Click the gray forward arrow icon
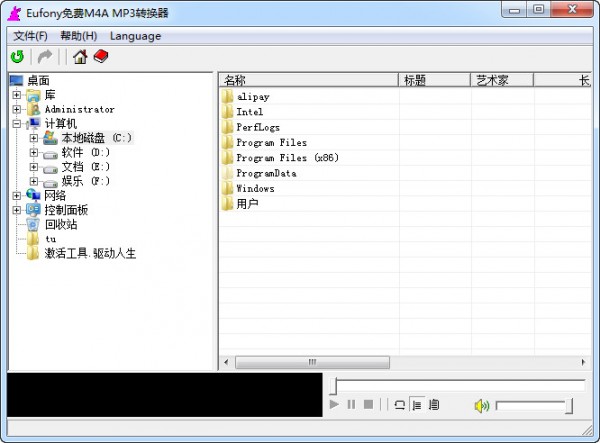Image resolution: width=600 pixels, height=443 pixels. pos(45,57)
